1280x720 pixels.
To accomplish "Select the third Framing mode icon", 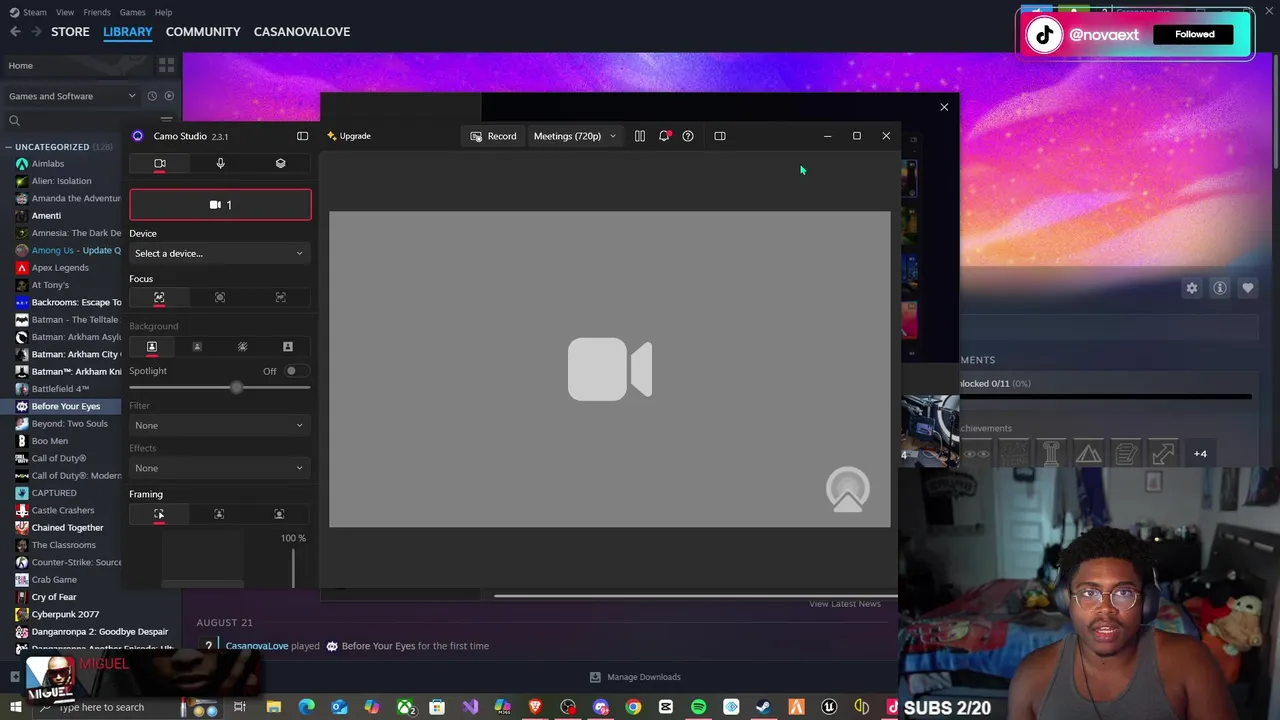I will [279, 514].
